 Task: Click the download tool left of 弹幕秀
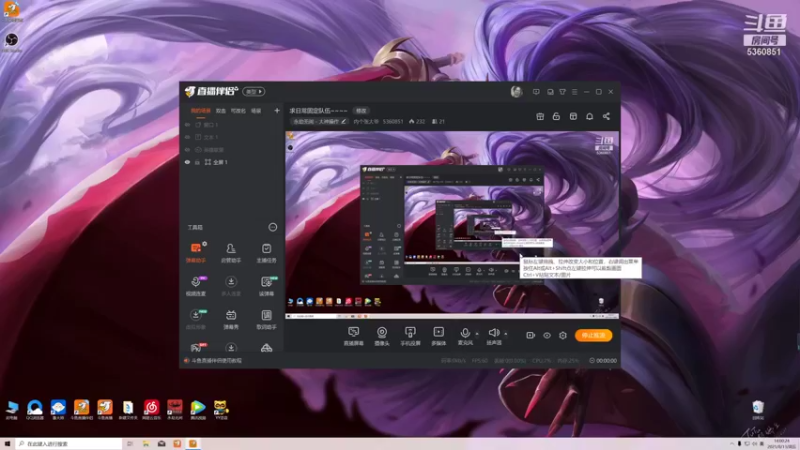[196, 319]
